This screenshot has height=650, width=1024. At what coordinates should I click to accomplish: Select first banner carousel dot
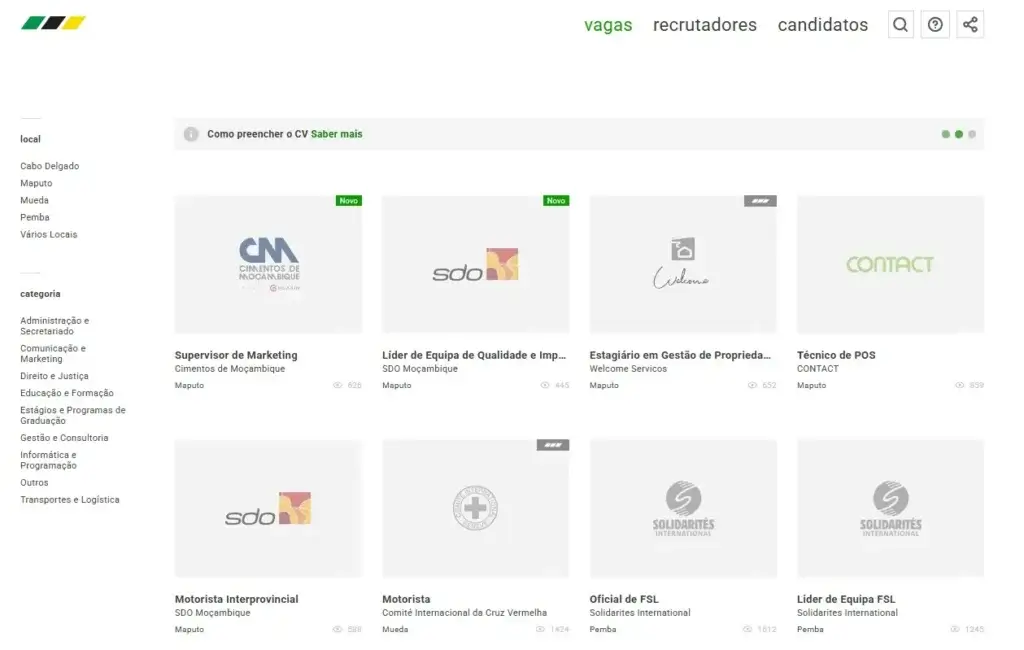[946, 134]
